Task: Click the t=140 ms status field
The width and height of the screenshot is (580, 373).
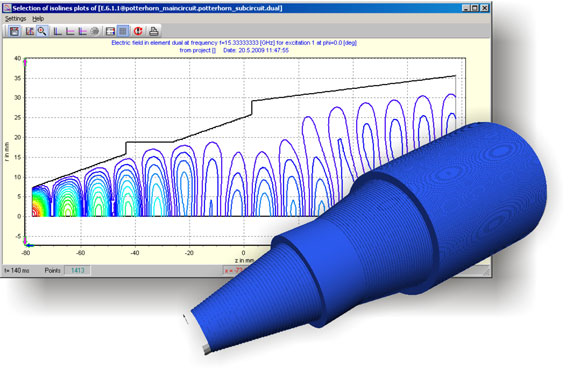Action: coord(17,270)
